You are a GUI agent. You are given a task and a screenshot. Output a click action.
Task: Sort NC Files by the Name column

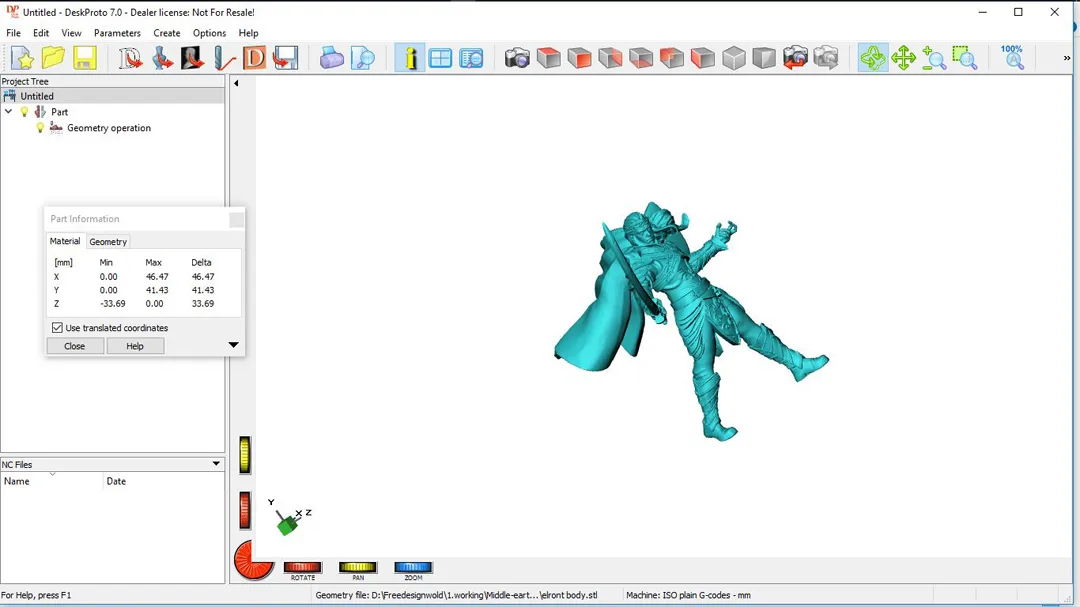[x=52, y=481]
